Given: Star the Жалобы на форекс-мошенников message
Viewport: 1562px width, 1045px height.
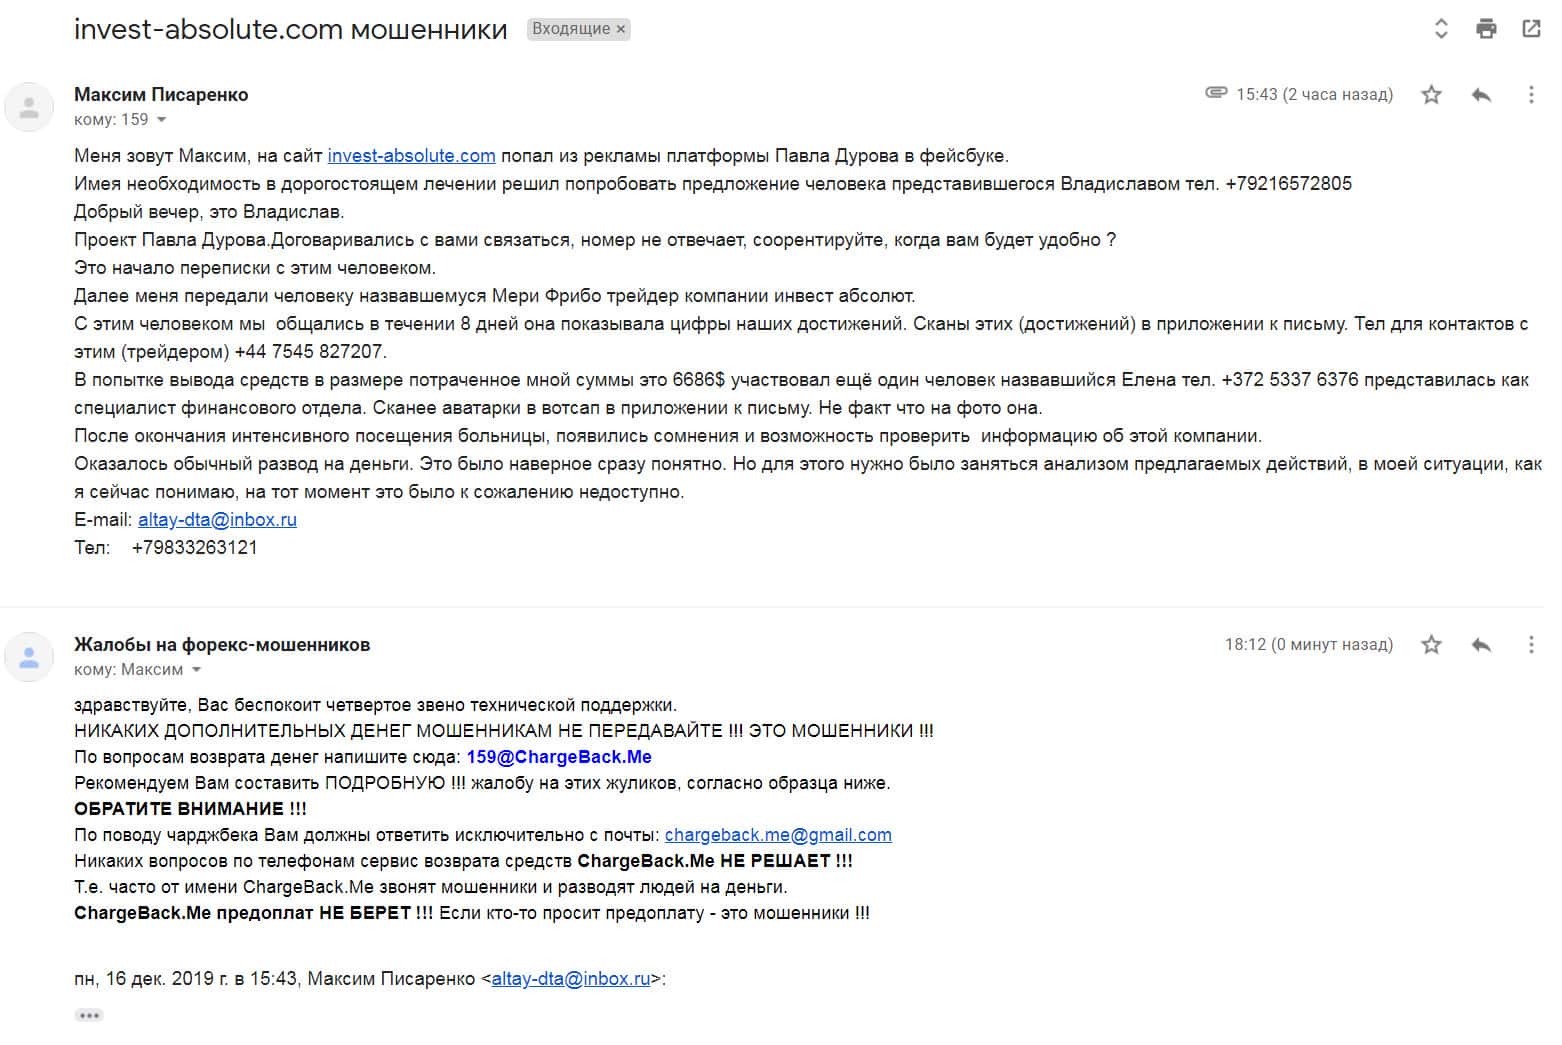Looking at the screenshot, I should (1432, 645).
